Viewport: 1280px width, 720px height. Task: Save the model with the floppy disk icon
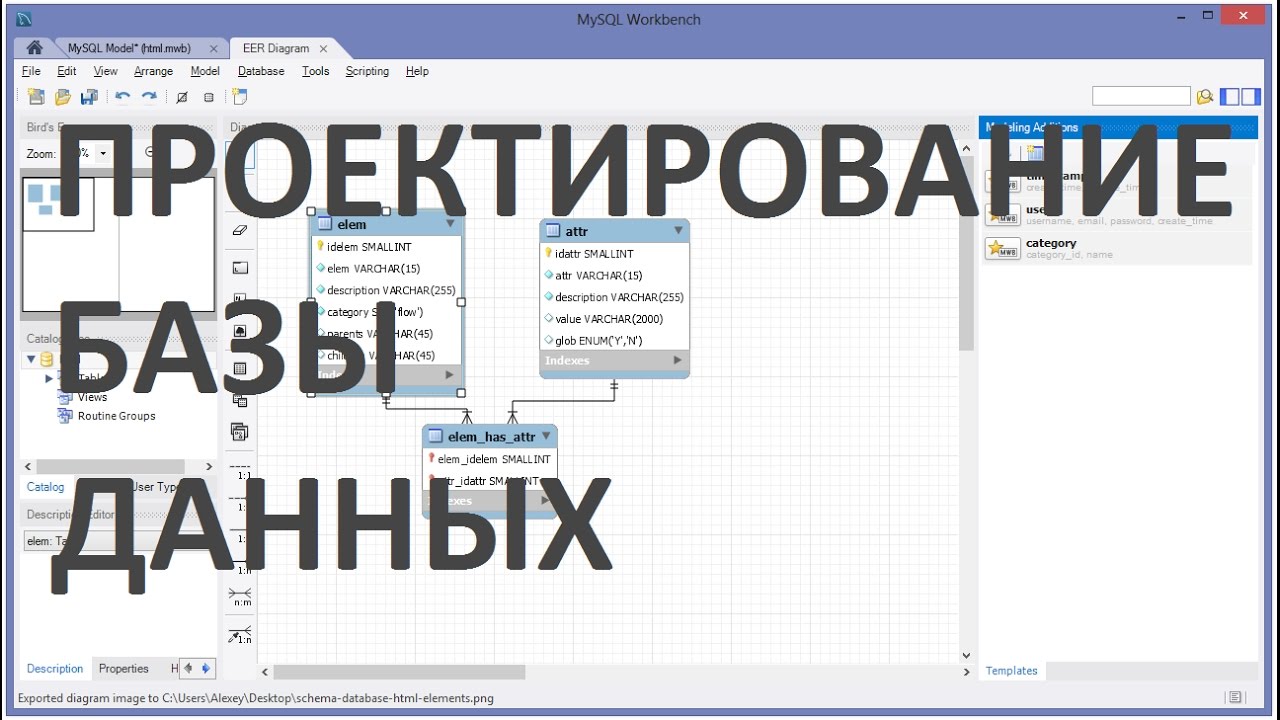pos(89,97)
